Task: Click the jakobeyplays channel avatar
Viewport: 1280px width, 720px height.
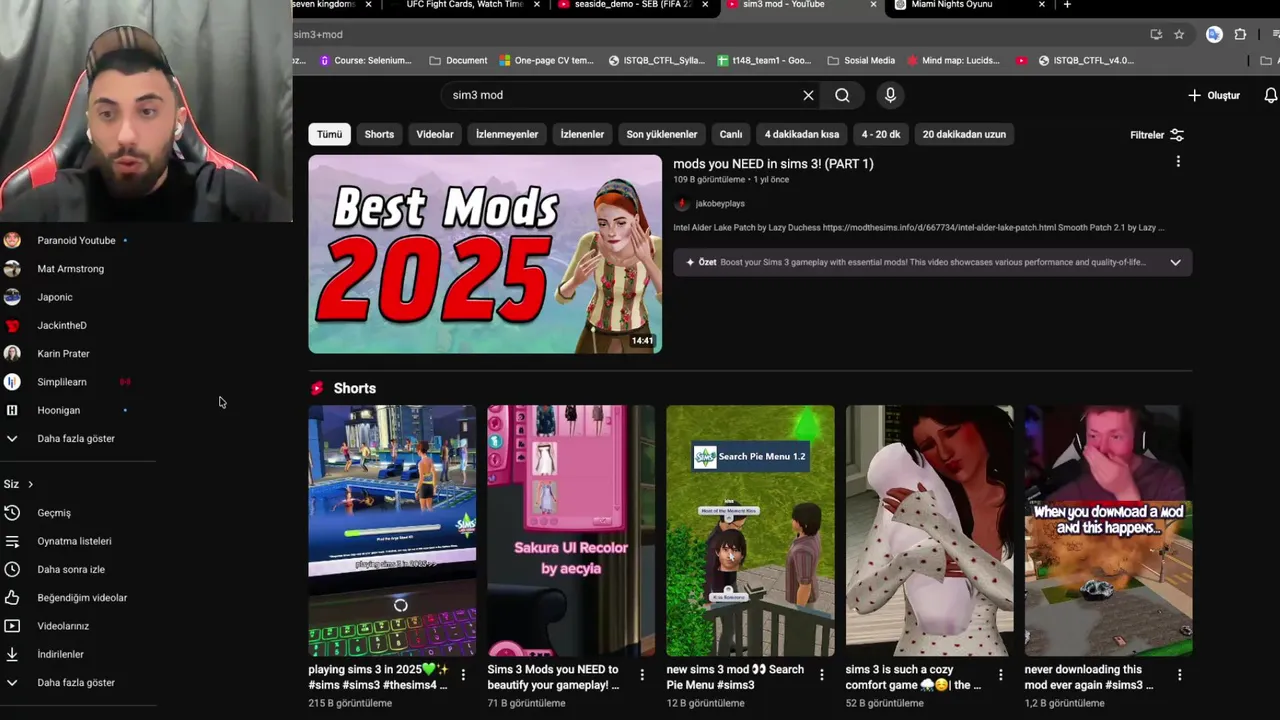Action: click(x=682, y=204)
